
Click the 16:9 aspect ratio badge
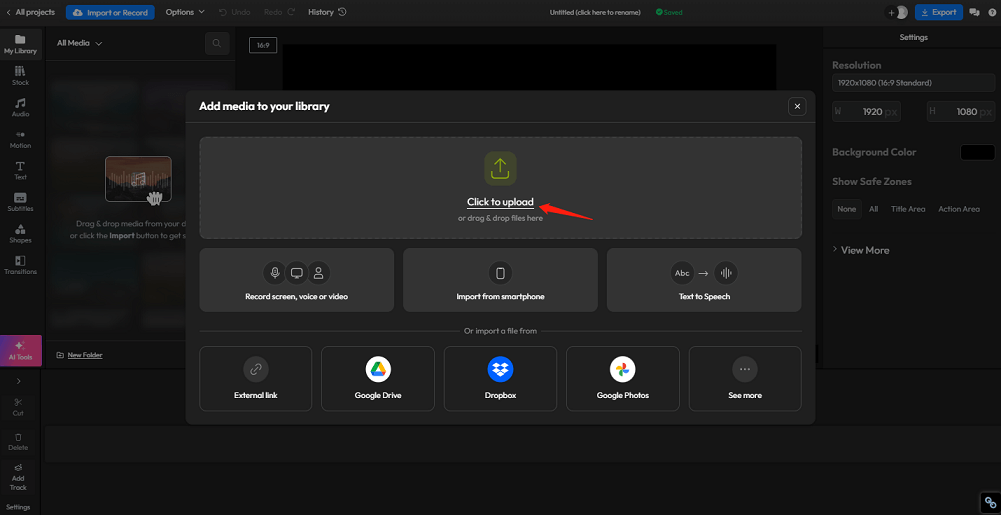(262, 45)
